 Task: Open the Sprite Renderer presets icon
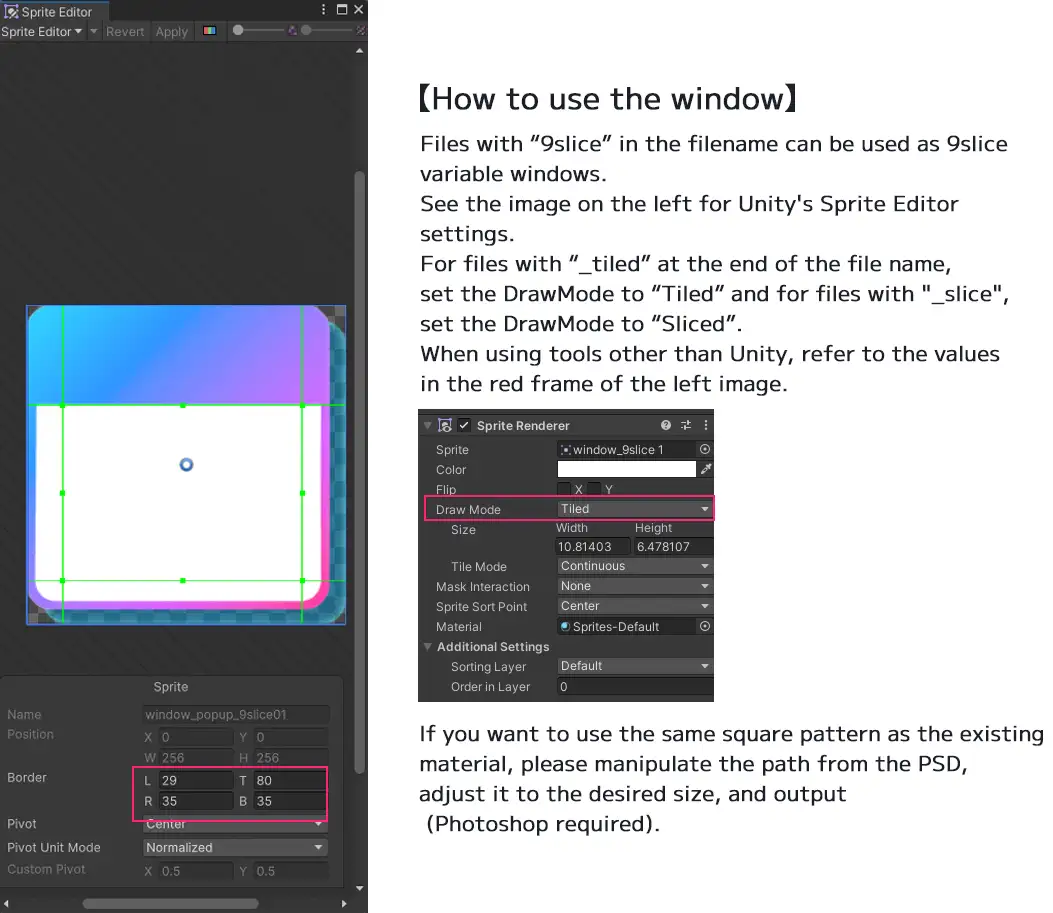point(687,426)
